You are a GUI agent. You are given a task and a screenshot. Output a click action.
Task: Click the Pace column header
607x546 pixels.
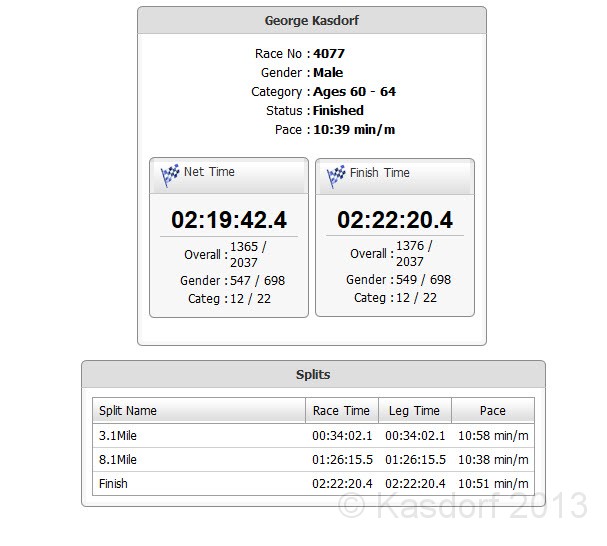492,411
